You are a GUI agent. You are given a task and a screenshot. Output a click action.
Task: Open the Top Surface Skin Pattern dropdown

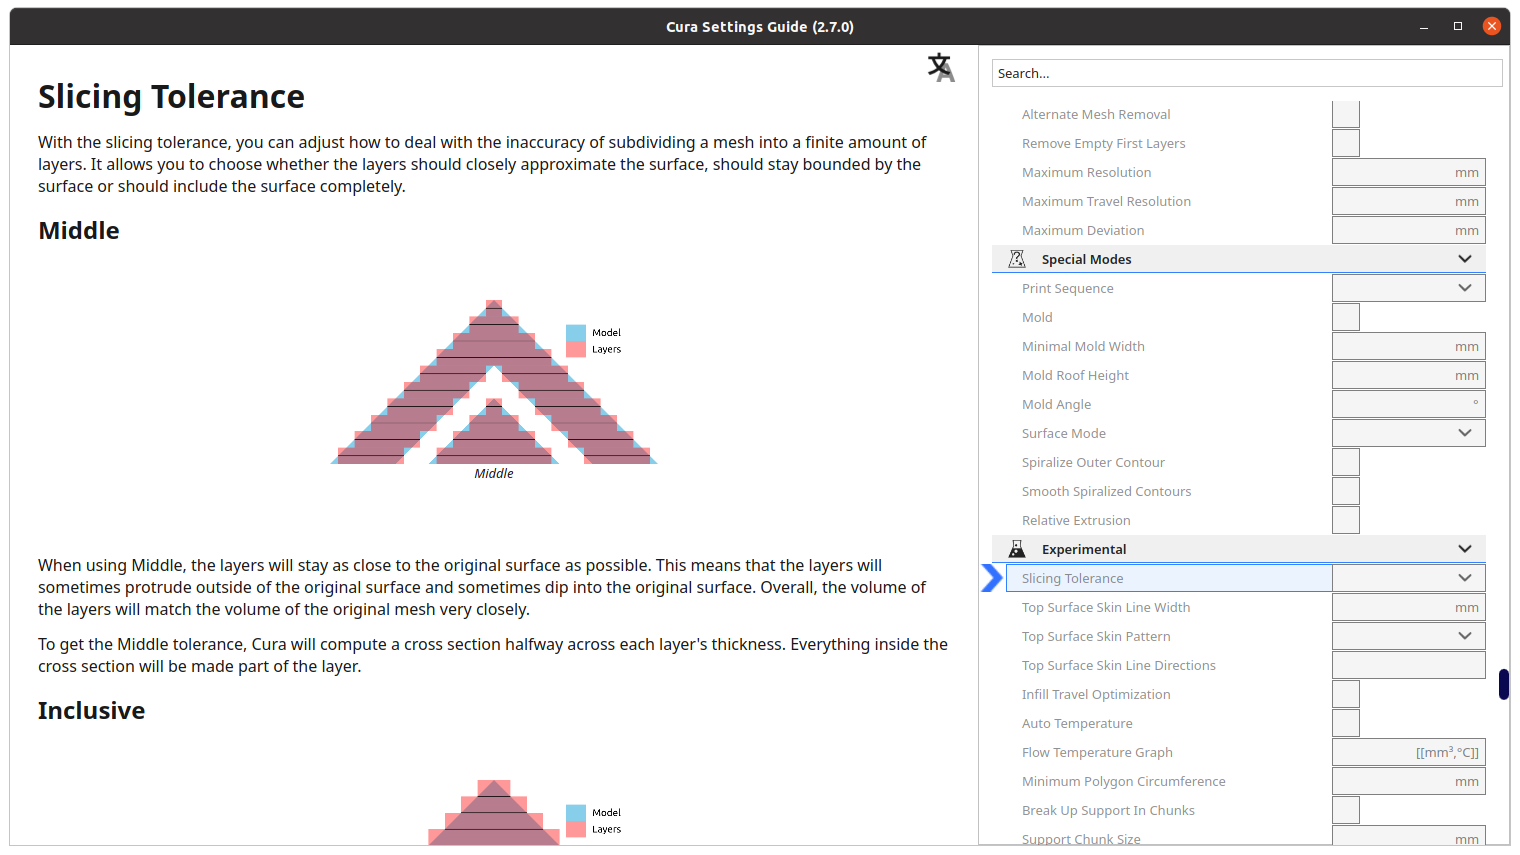[x=1409, y=636]
